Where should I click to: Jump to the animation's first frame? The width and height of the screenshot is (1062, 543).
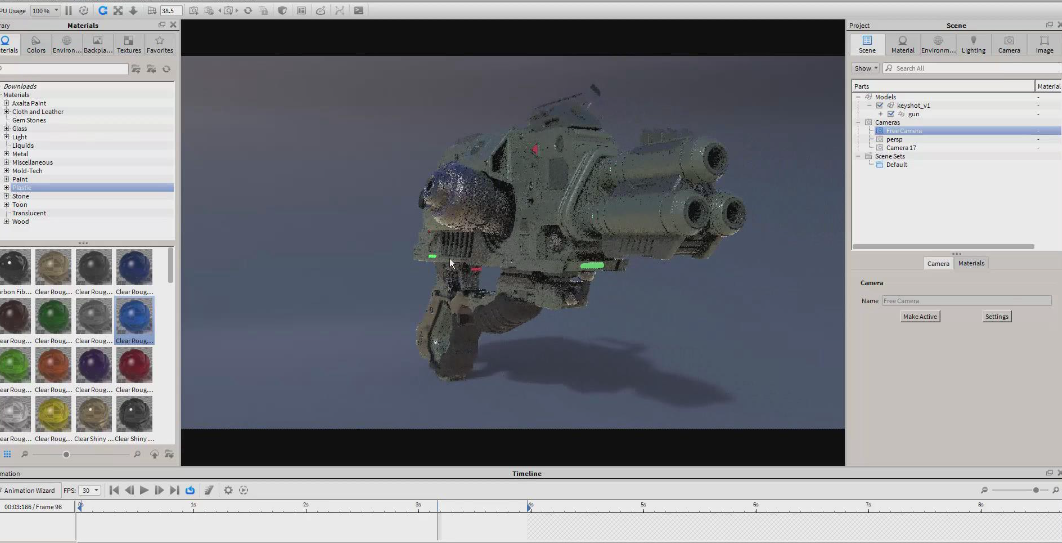click(114, 490)
